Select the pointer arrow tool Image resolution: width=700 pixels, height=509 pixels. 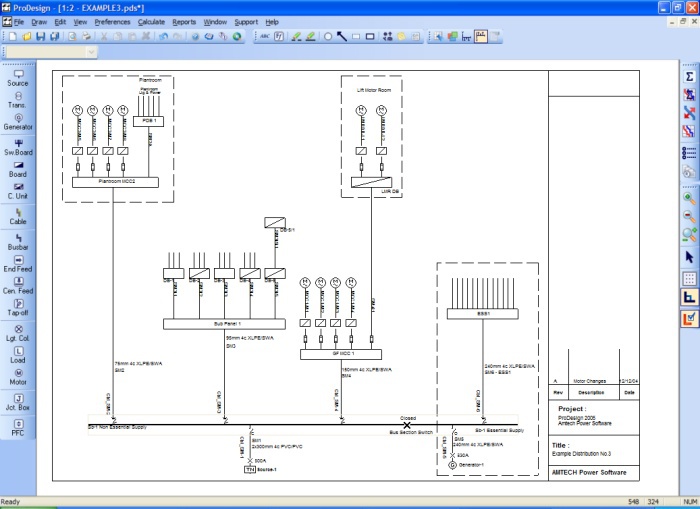689,257
